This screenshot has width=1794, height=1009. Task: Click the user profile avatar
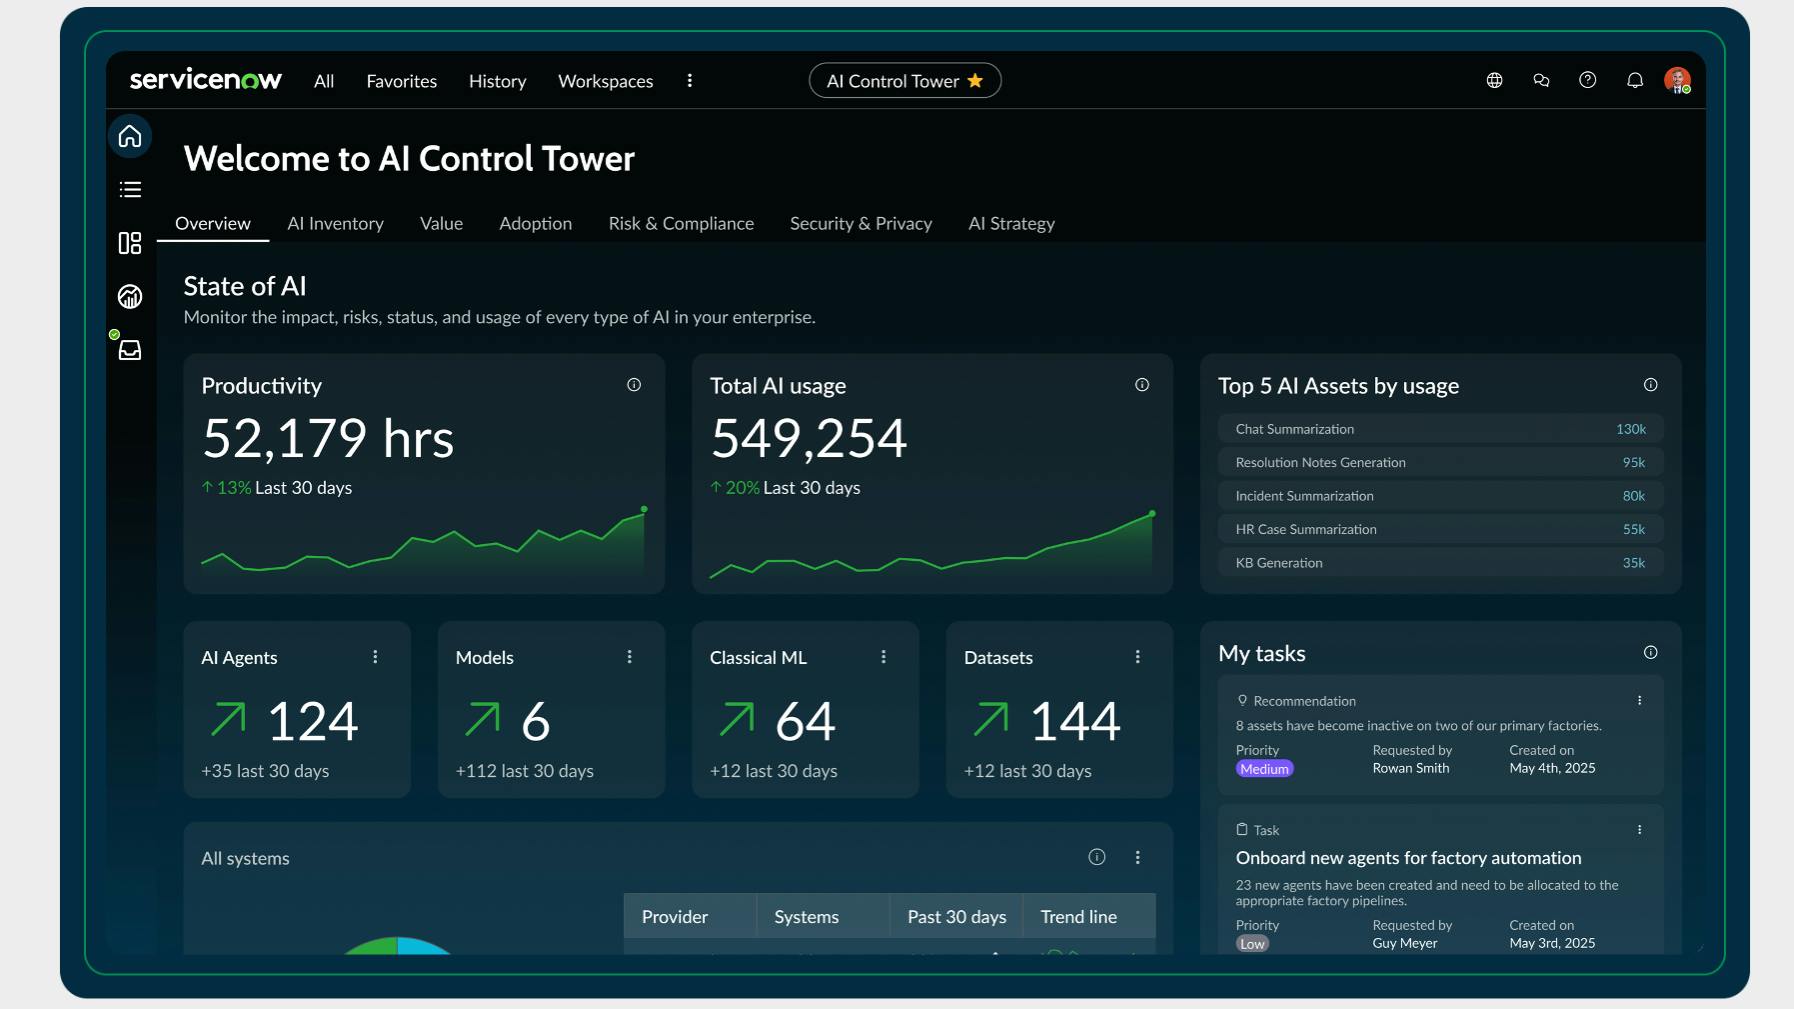coord(1677,81)
